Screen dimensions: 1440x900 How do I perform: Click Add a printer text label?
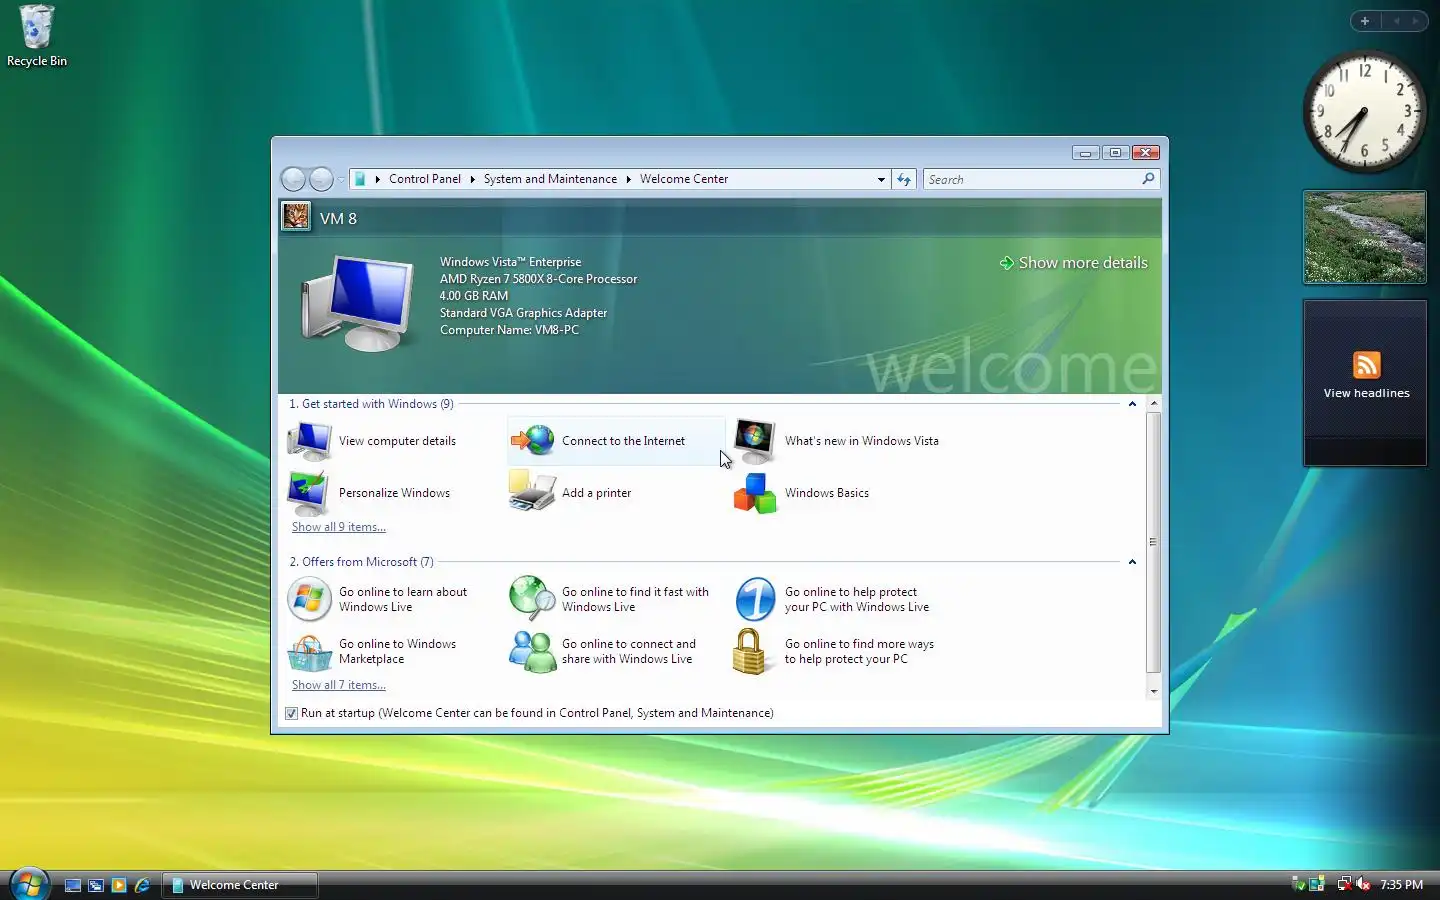pos(596,493)
